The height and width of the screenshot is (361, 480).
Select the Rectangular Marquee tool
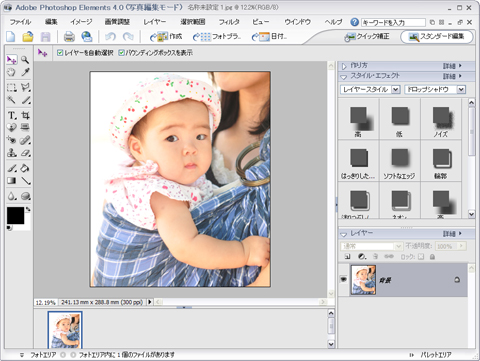coord(12,87)
